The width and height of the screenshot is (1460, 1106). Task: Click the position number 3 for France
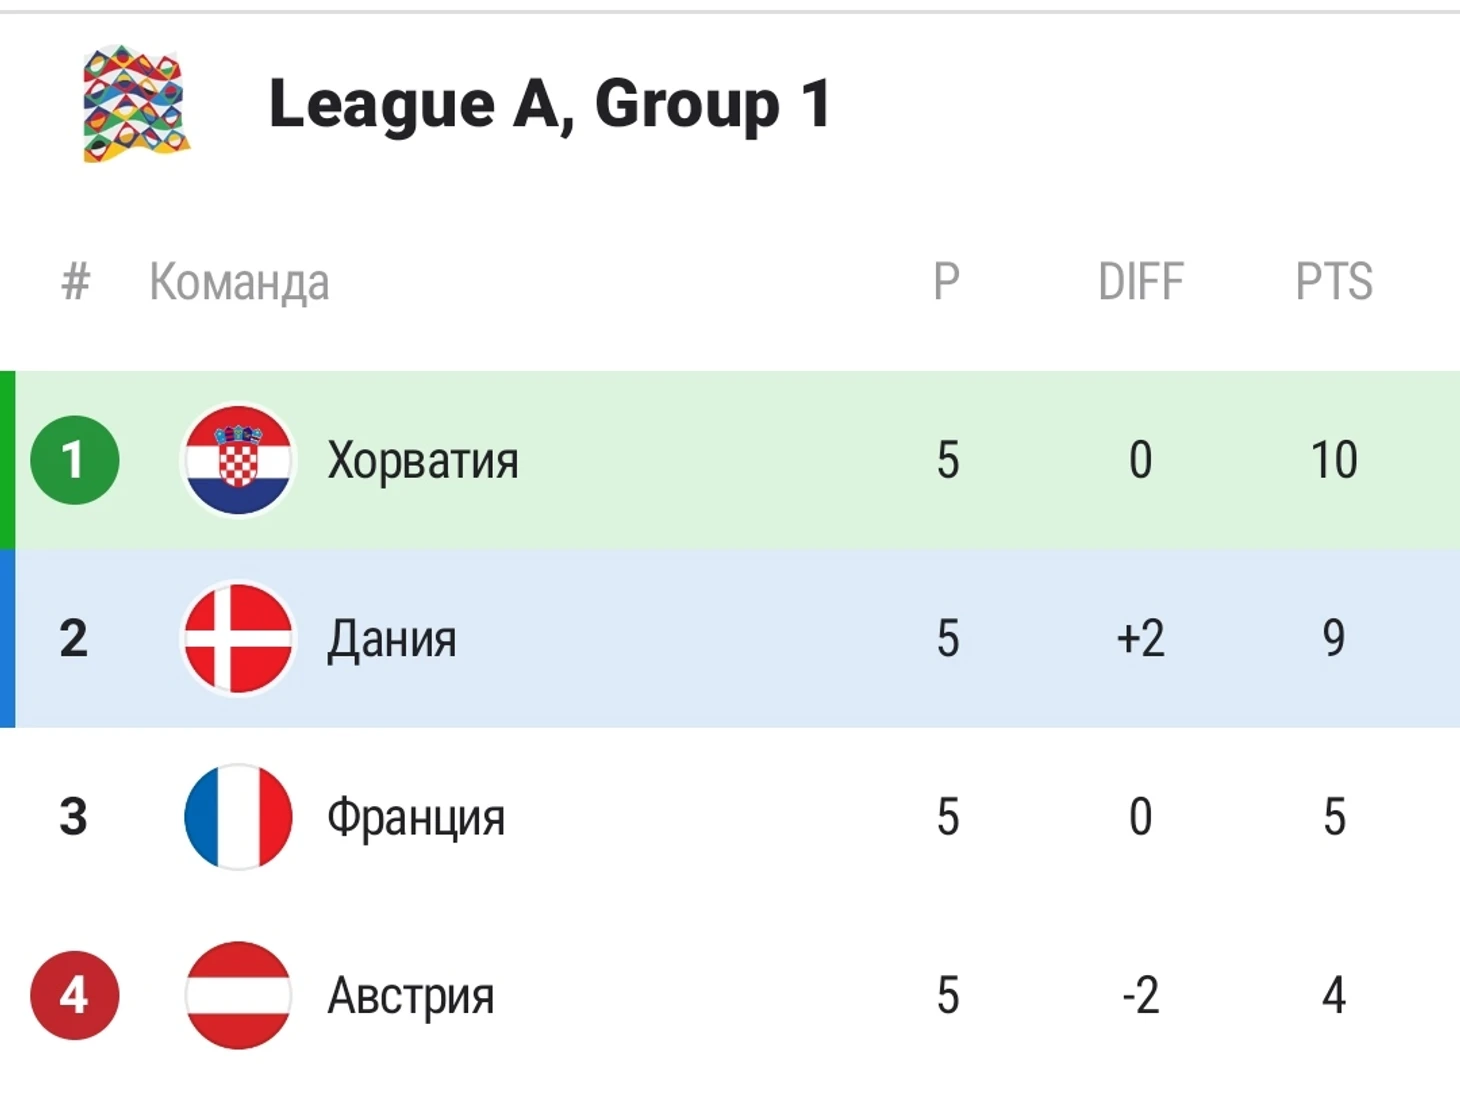[x=74, y=817]
